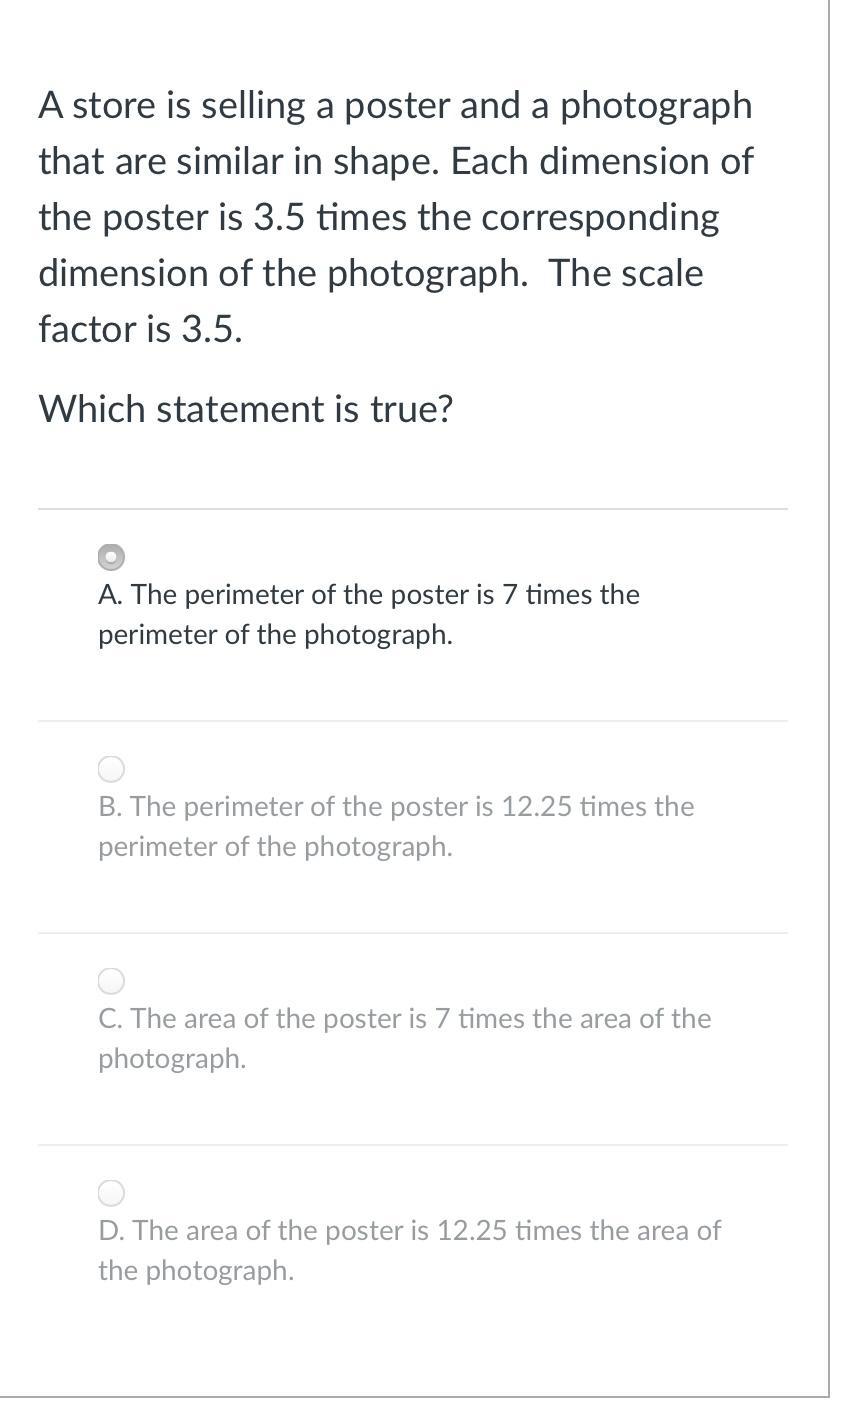Mark the radio button for answer C

click(x=111, y=981)
